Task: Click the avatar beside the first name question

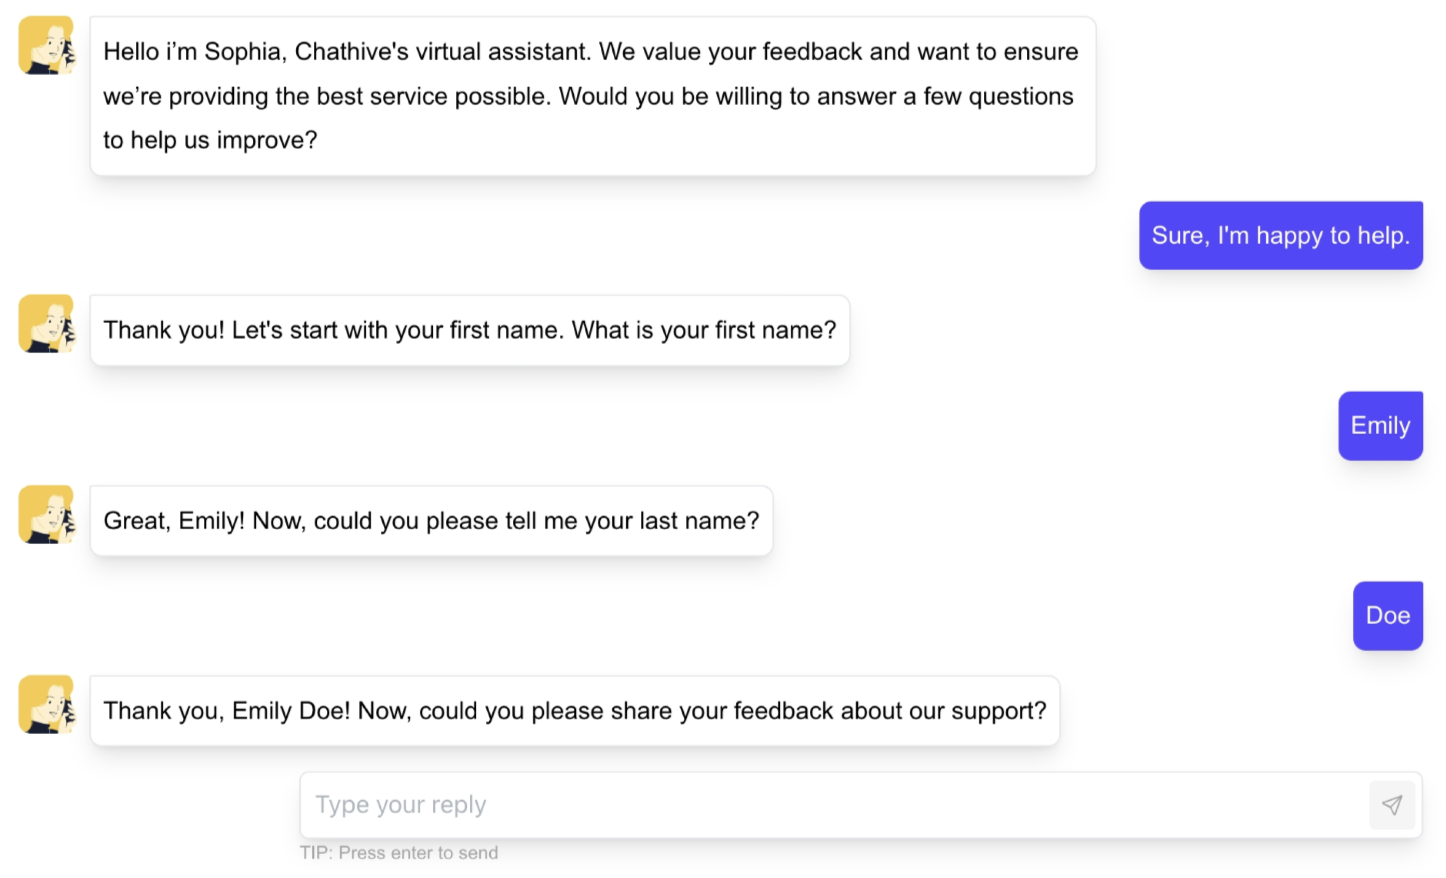Action: tap(46, 323)
